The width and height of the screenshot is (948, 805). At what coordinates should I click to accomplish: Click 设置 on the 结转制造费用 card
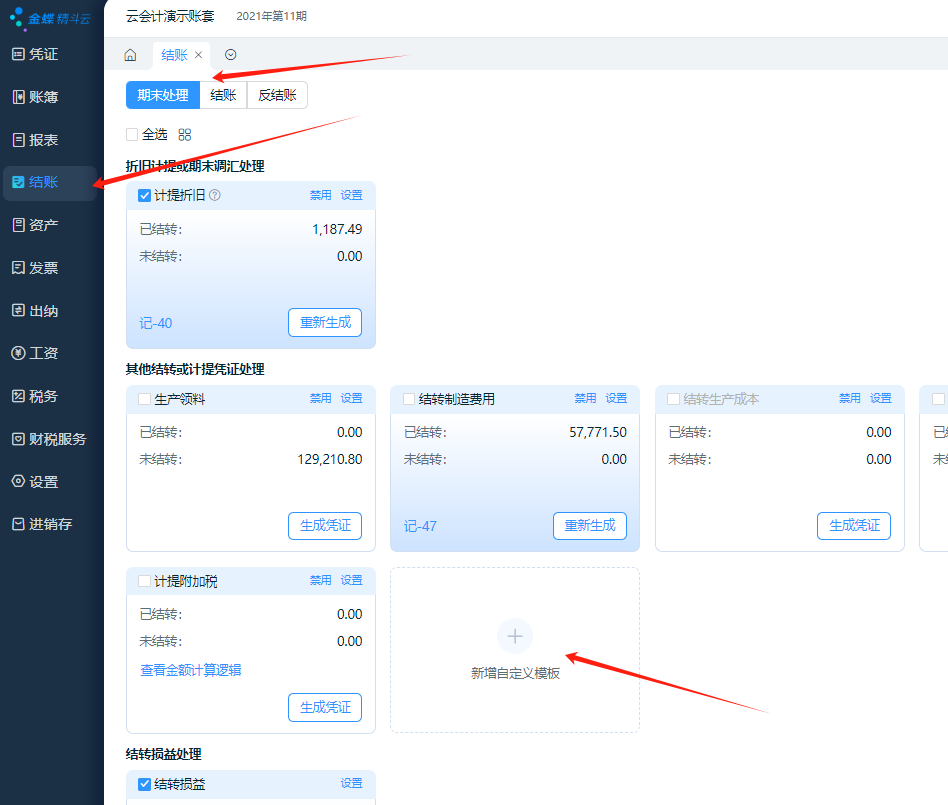616,398
